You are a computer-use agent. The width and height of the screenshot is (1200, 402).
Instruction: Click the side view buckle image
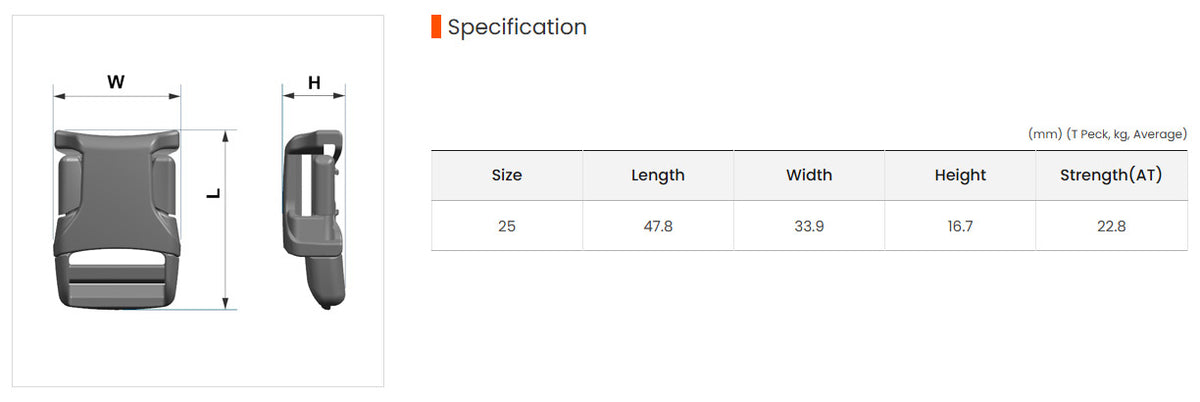(315, 220)
